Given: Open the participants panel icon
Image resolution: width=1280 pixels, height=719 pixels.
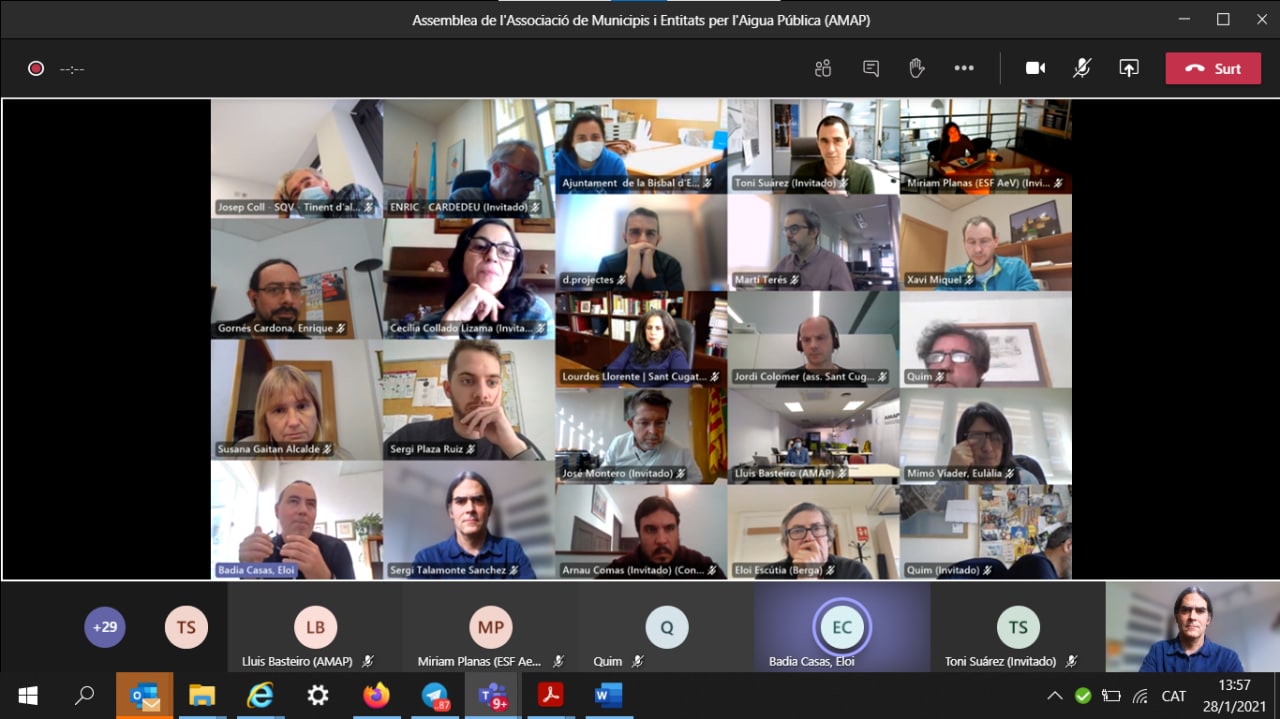Looking at the screenshot, I should 823,68.
